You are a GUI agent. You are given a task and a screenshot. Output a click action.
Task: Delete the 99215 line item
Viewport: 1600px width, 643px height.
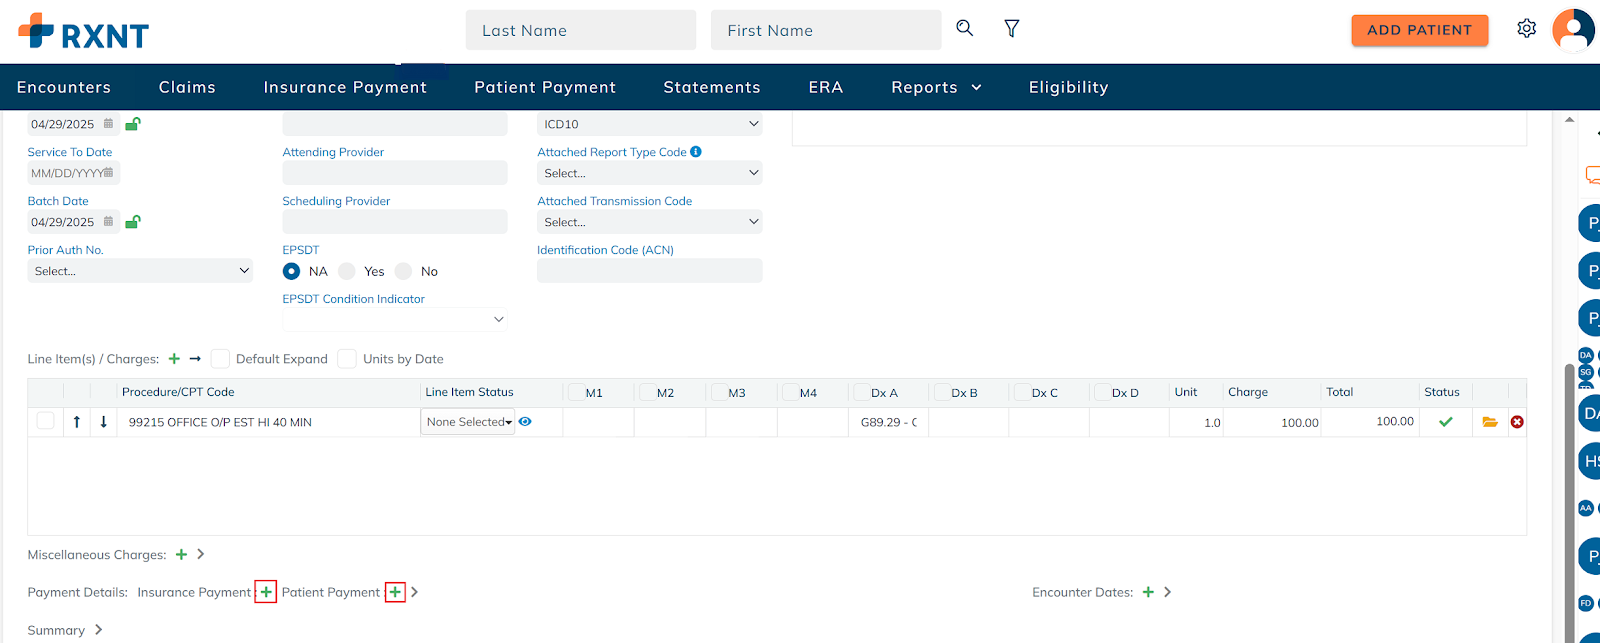click(x=1517, y=422)
